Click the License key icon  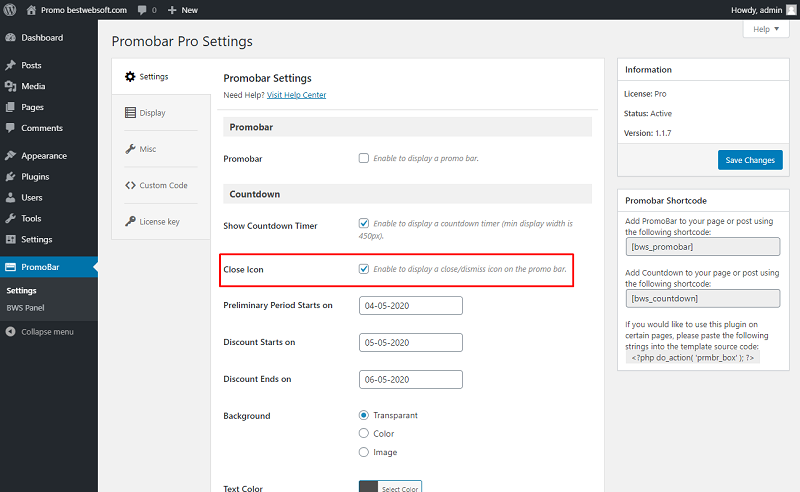pos(130,222)
